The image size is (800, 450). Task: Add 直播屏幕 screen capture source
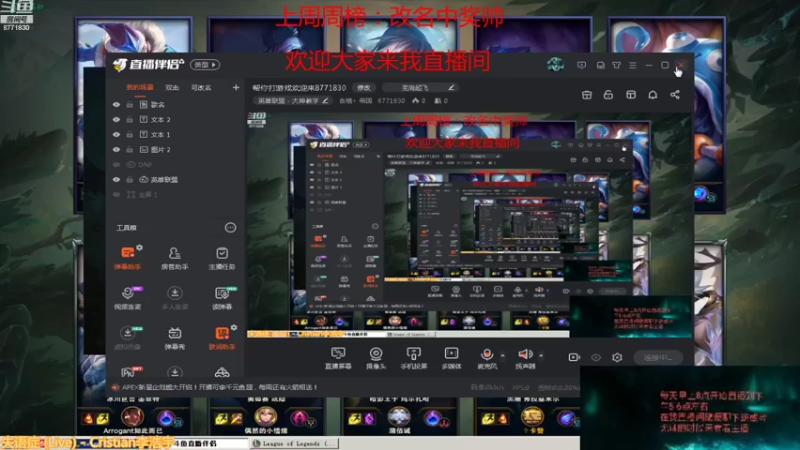point(338,358)
